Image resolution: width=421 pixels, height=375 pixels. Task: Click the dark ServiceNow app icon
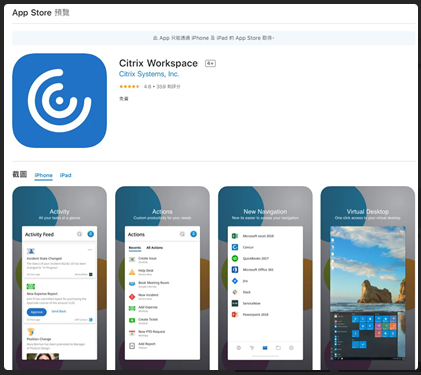pyautogui.click(x=235, y=303)
